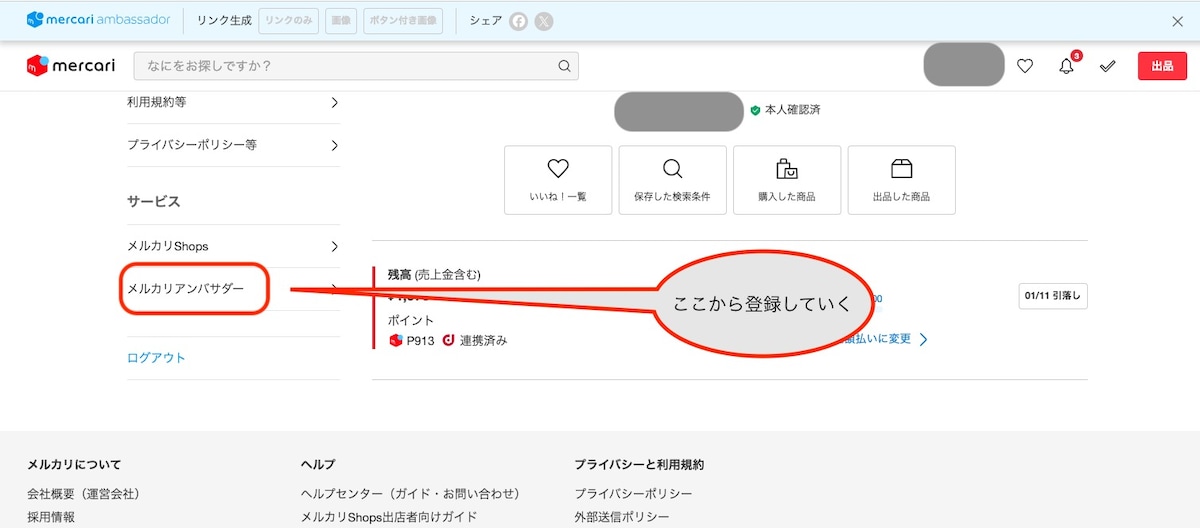
Task: Open footer プライバシーポリシー link
Action: tap(633, 494)
